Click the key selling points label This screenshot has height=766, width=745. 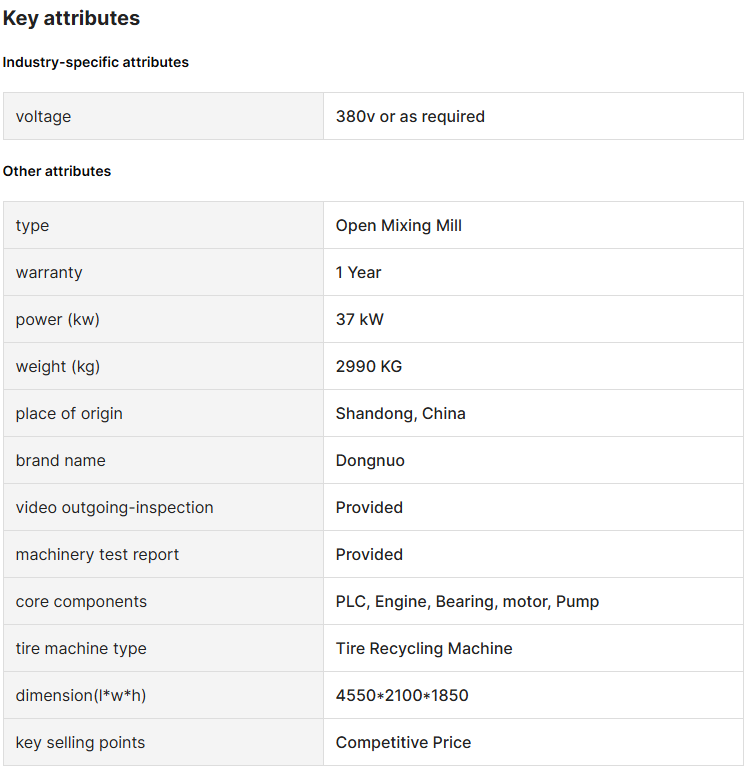(x=80, y=743)
